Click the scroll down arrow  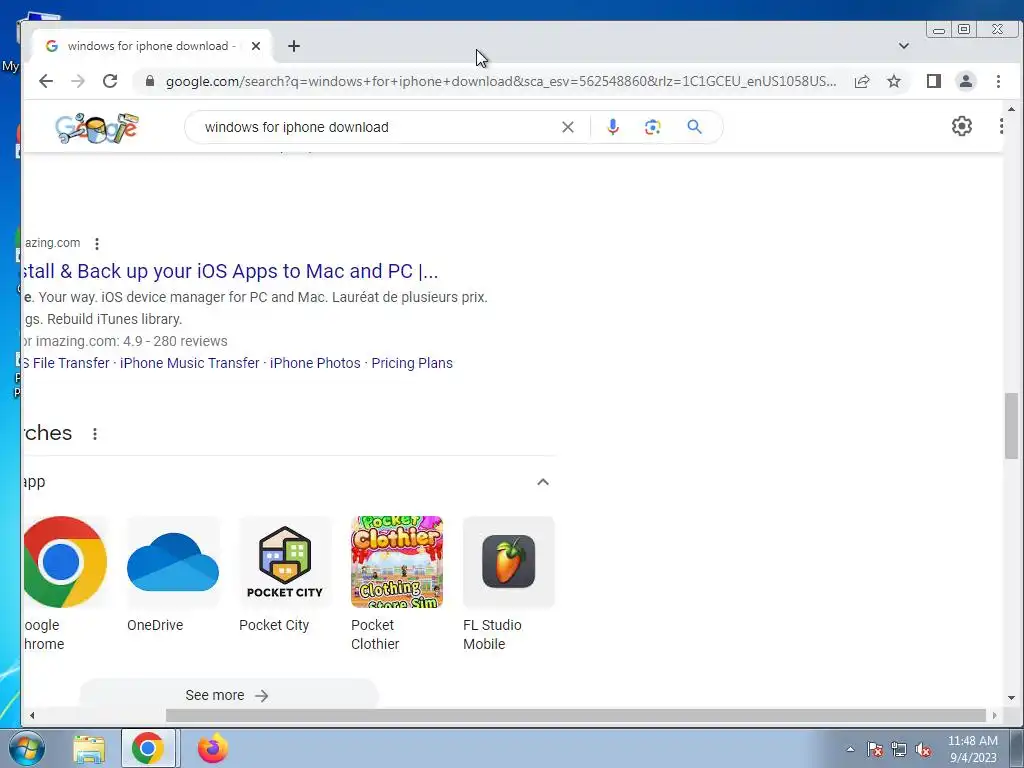[1011, 697]
